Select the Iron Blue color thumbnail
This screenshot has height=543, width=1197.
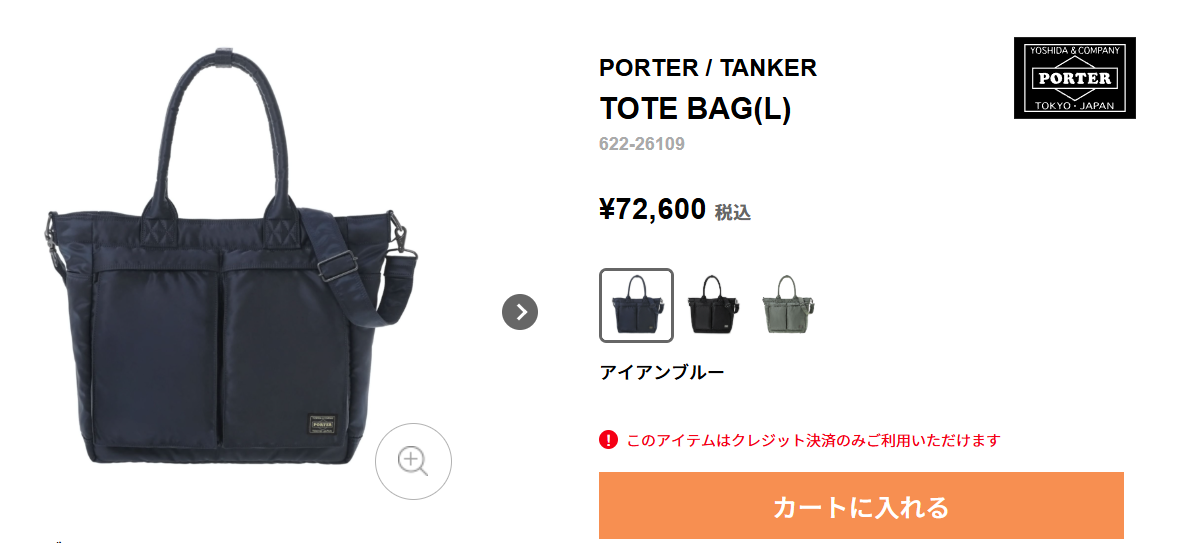(636, 305)
